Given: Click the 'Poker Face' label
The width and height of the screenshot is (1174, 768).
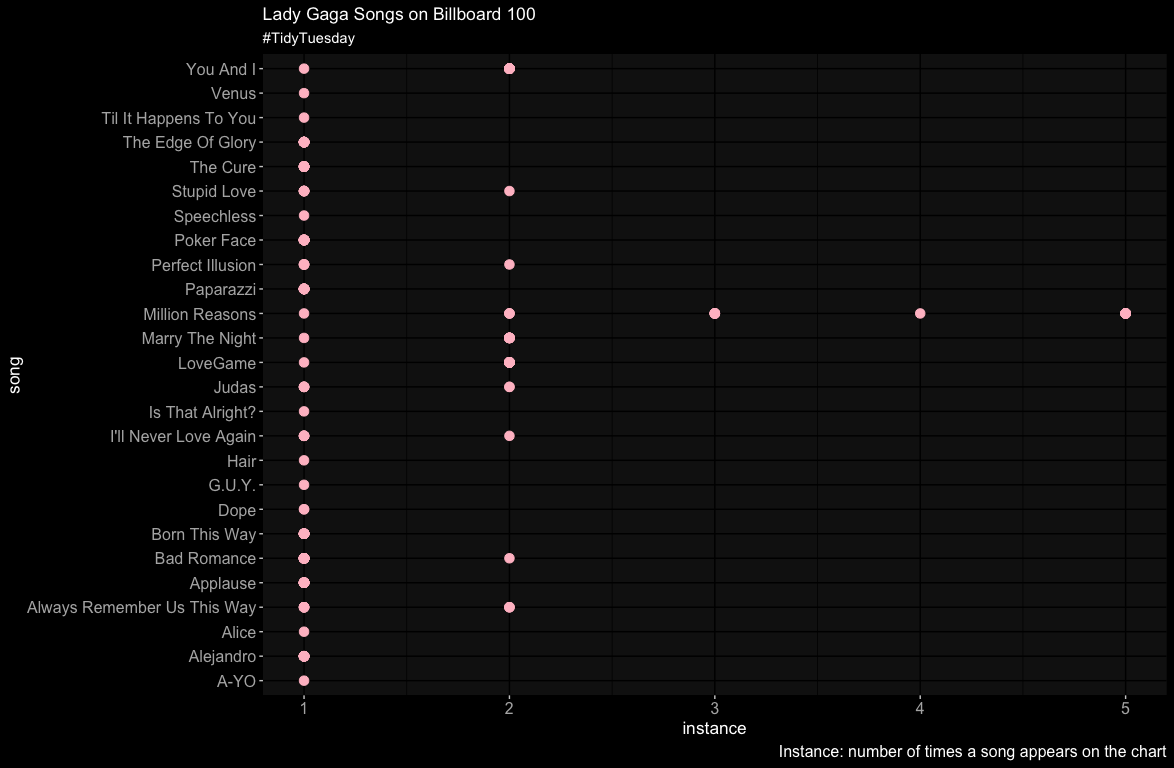Looking at the screenshot, I should tap(215, 240).
